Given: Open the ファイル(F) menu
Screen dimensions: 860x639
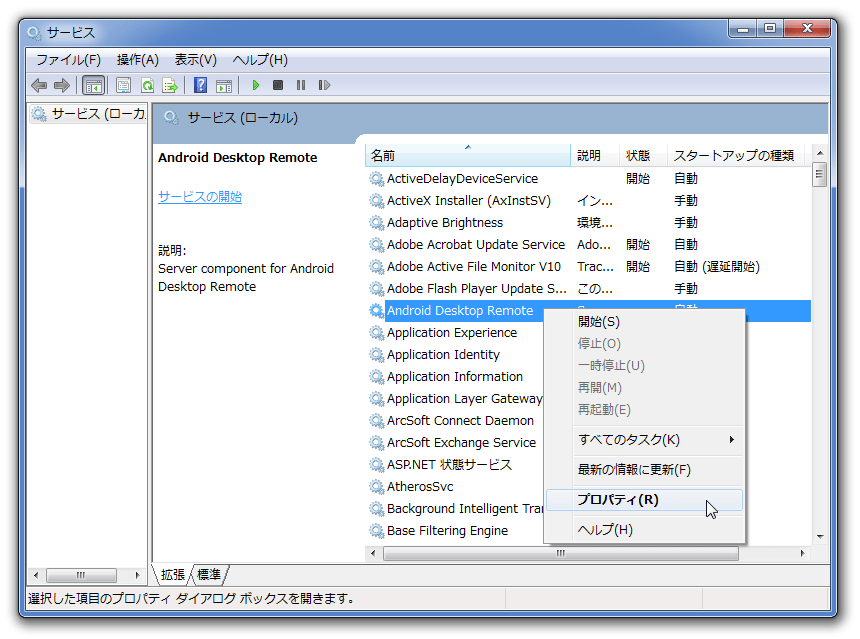Looking at the screenshot, I should tap(69, 59).
